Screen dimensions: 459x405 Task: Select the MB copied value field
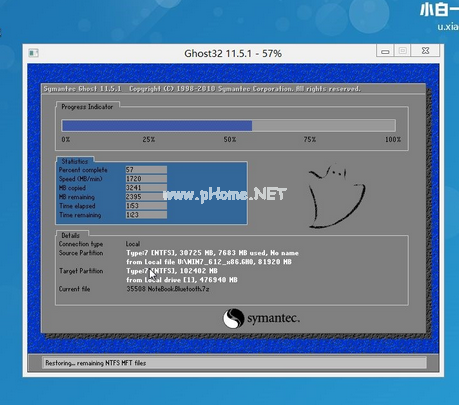(x=146, y=188)
